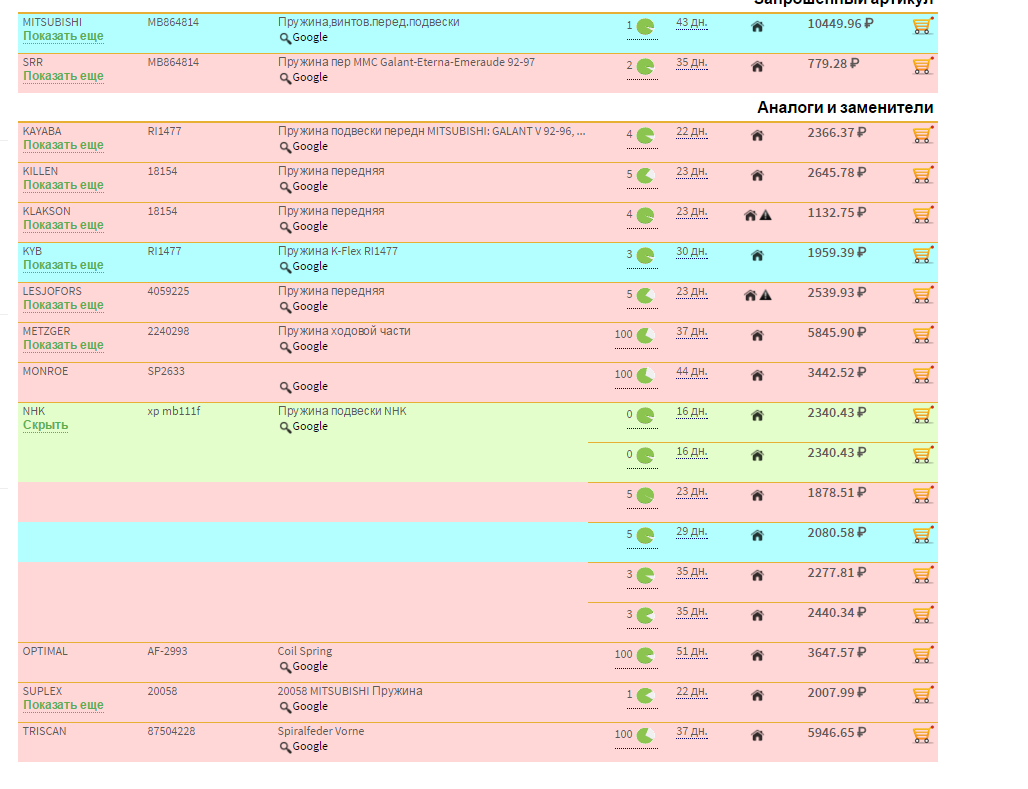Image resolution: width=1028 pixels, height=789 pixels.
Task: Add NHK offer priced 2277.81 ₽ to cart
Action: (922, 575)
